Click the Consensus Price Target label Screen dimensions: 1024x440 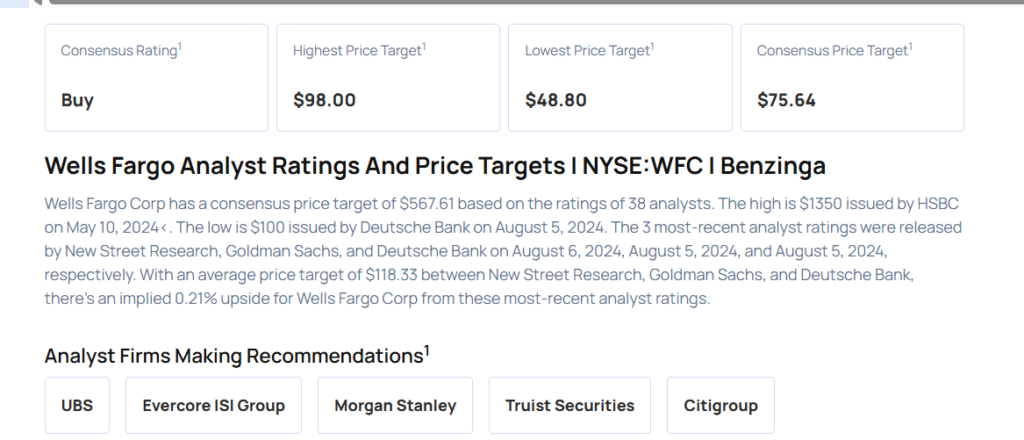point(831,50)
